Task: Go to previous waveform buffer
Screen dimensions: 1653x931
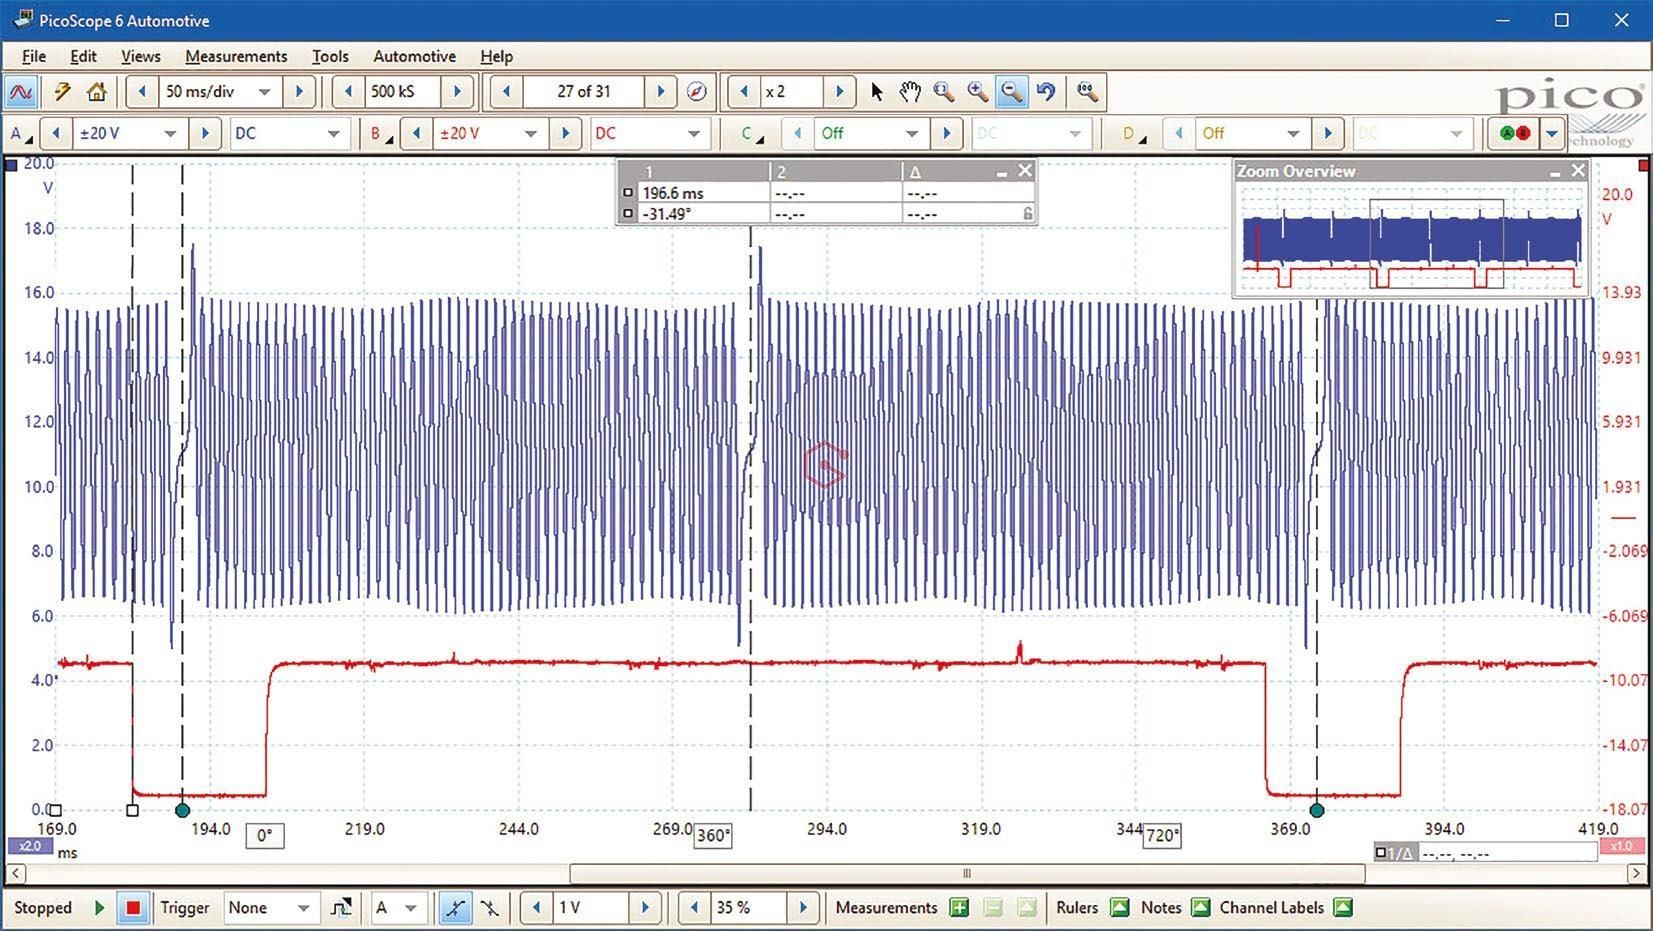Action: coord(506,92)
